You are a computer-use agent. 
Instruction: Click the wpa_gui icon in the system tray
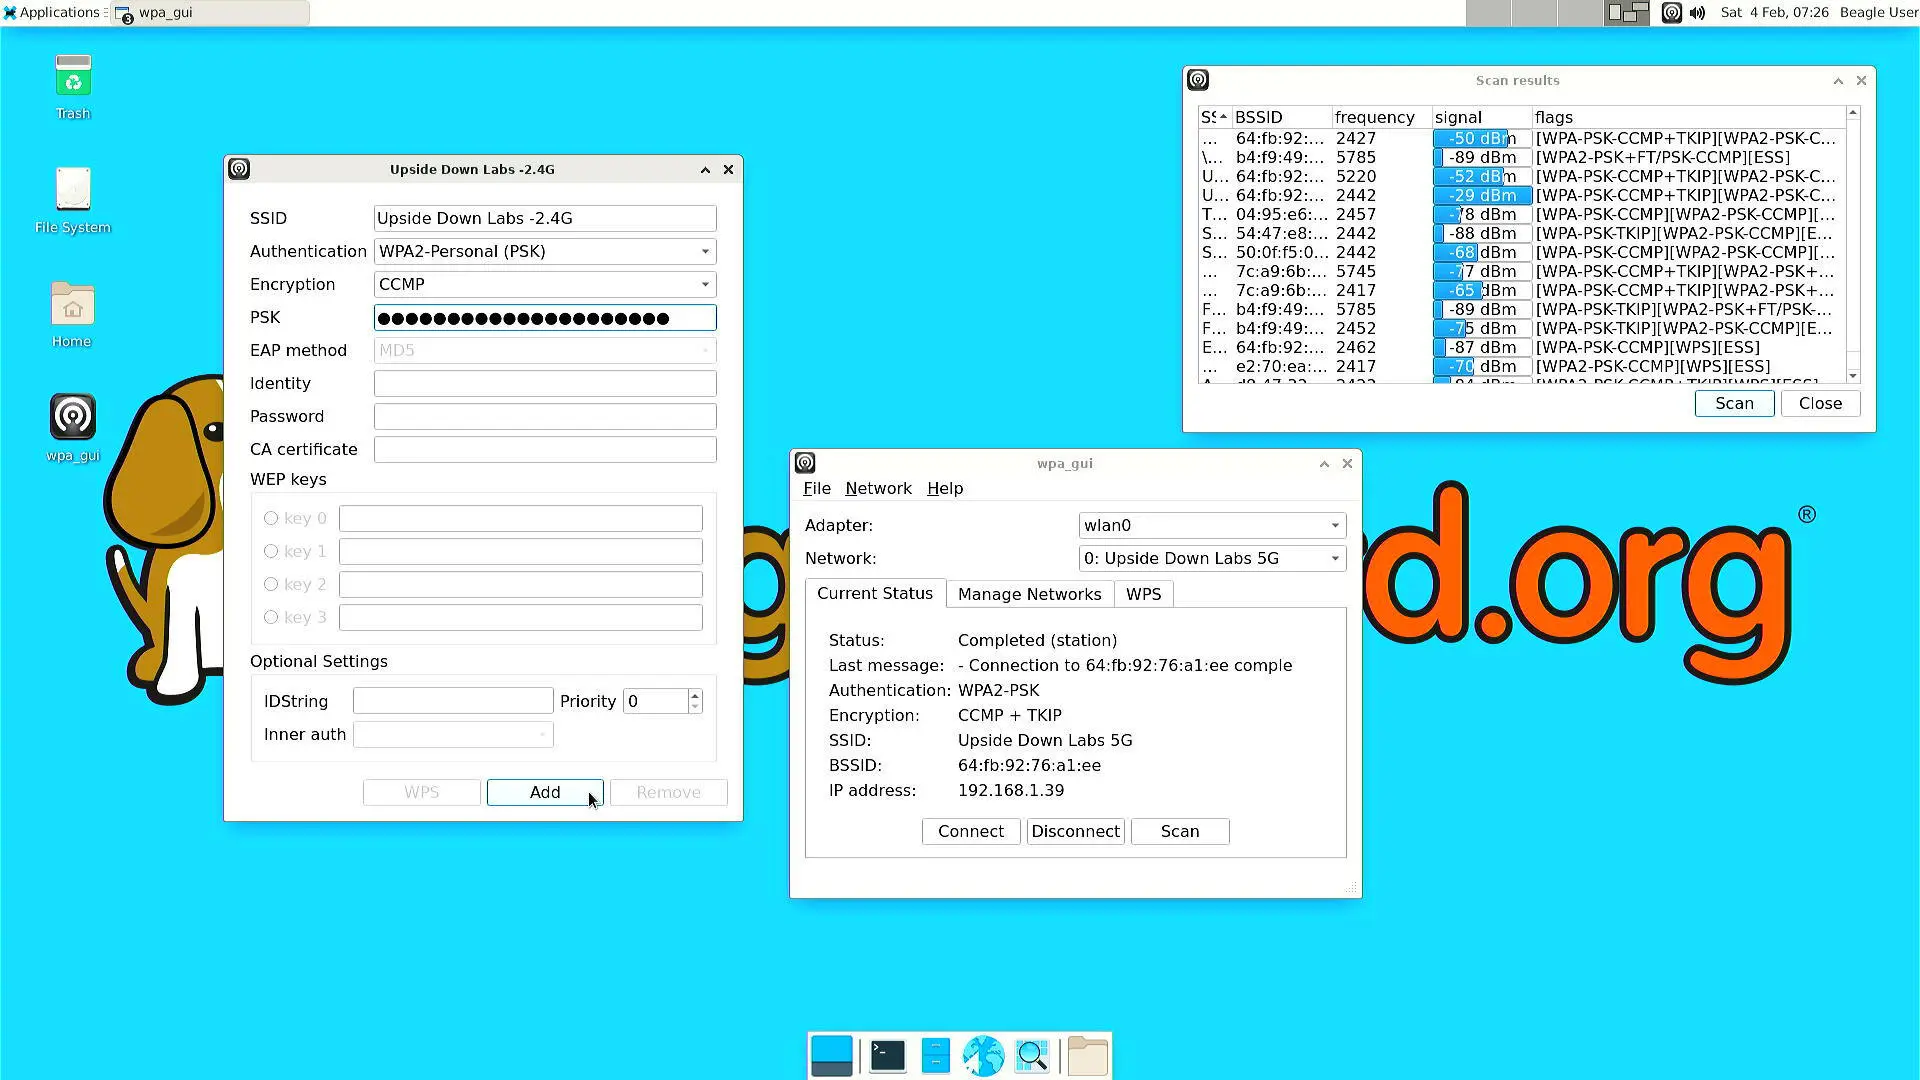click(1671, 12)
